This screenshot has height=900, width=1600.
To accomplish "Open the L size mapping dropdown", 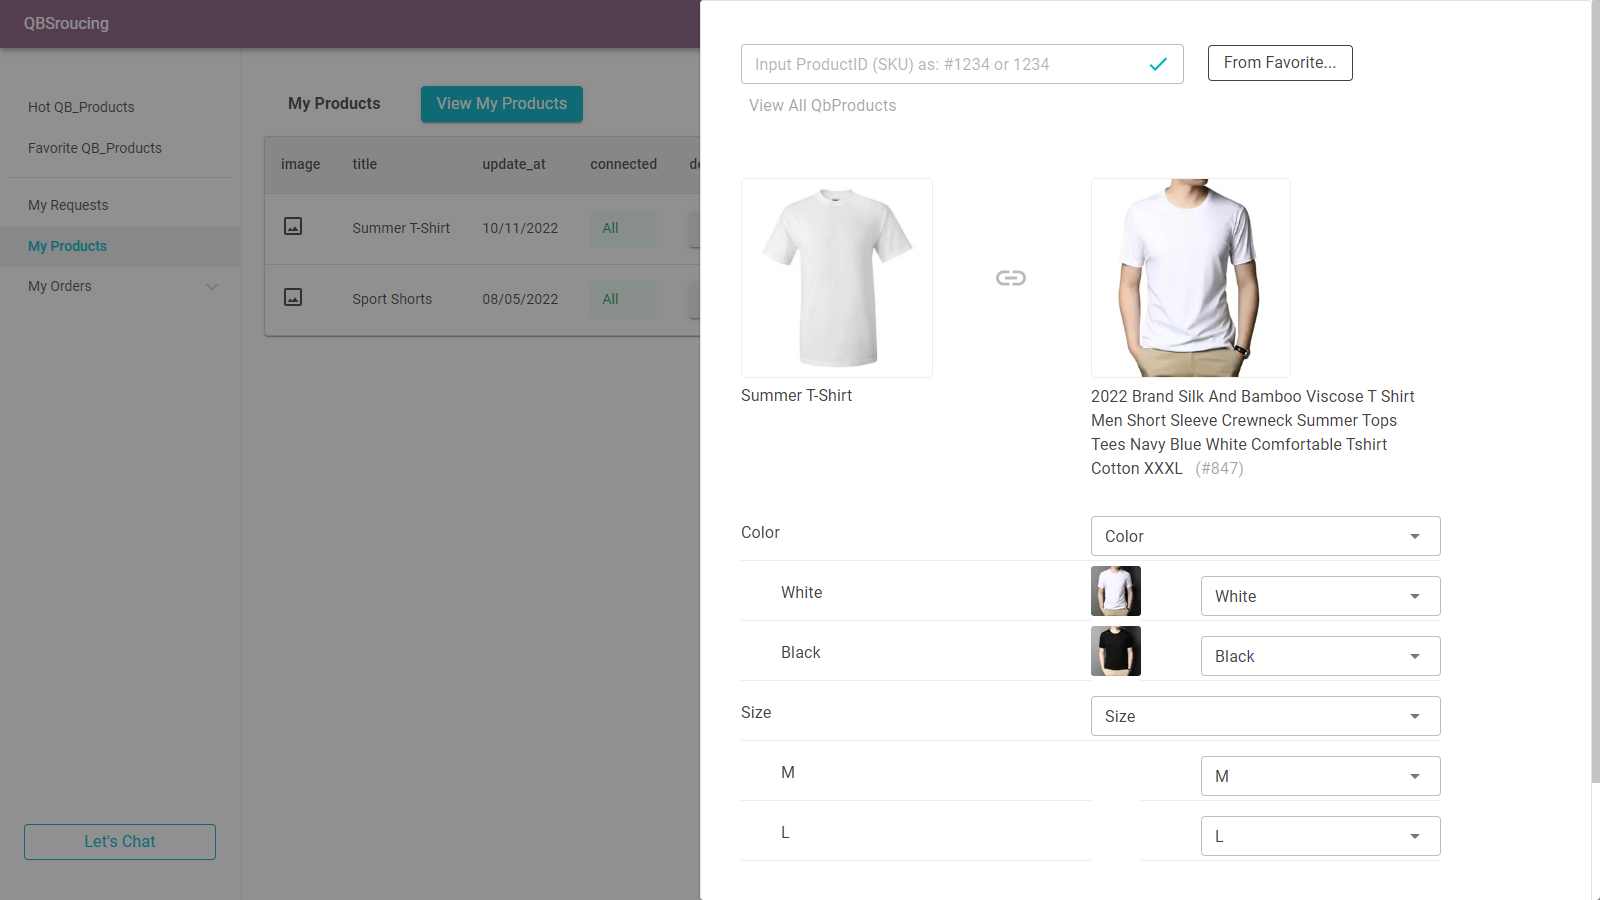I will click(x=1319, y=836).
